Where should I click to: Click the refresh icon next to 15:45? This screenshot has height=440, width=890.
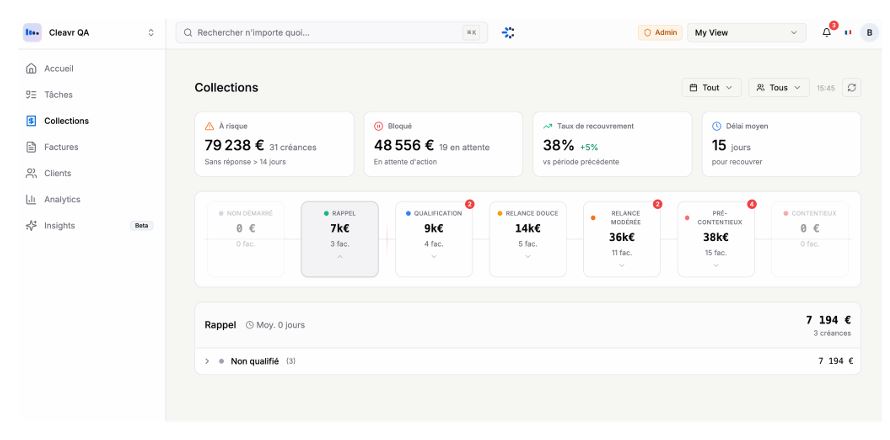click(x=851, y=88)
